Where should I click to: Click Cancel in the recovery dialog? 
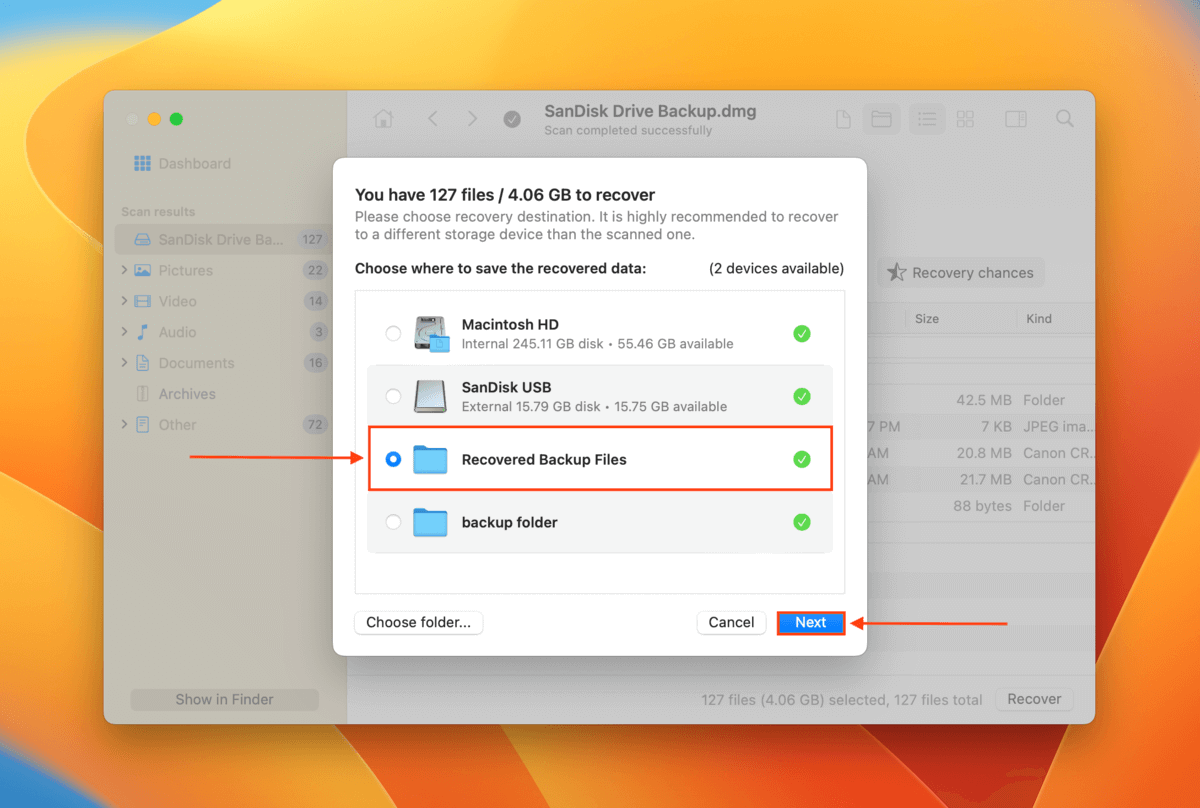(731, 622)
